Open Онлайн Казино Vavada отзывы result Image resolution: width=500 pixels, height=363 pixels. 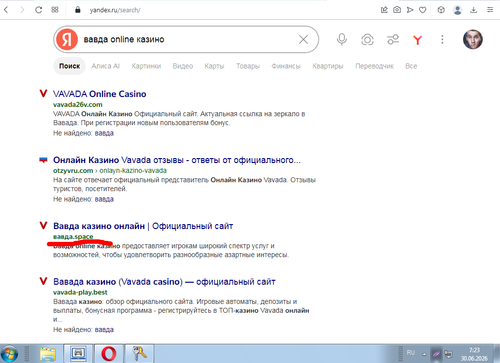(x=177, y=160)
